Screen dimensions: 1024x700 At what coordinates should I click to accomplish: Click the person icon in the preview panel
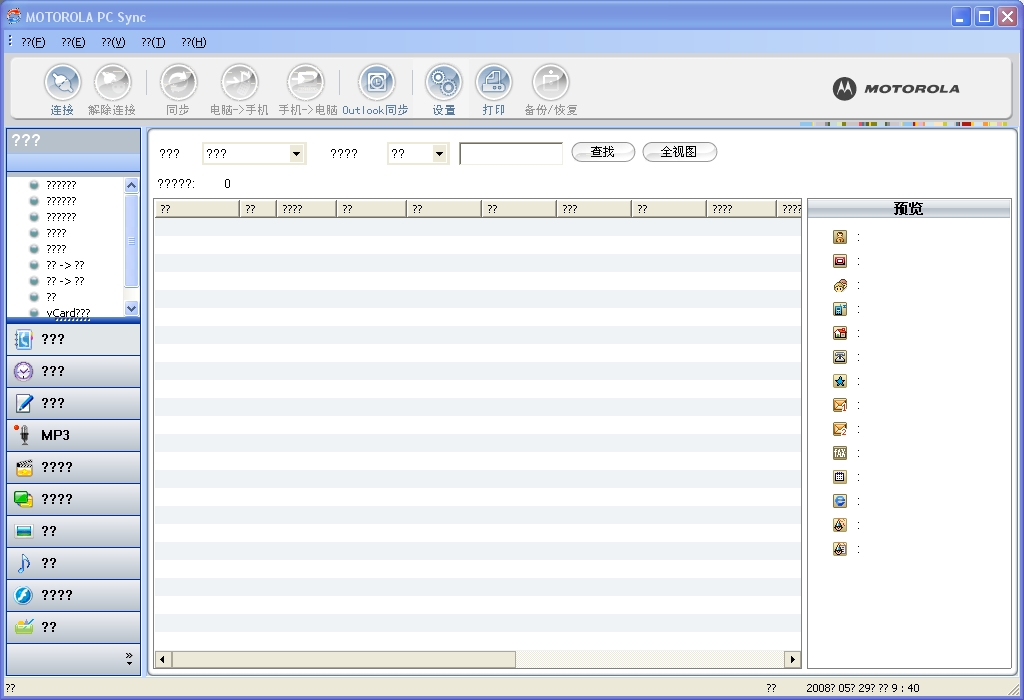[840, 237]
